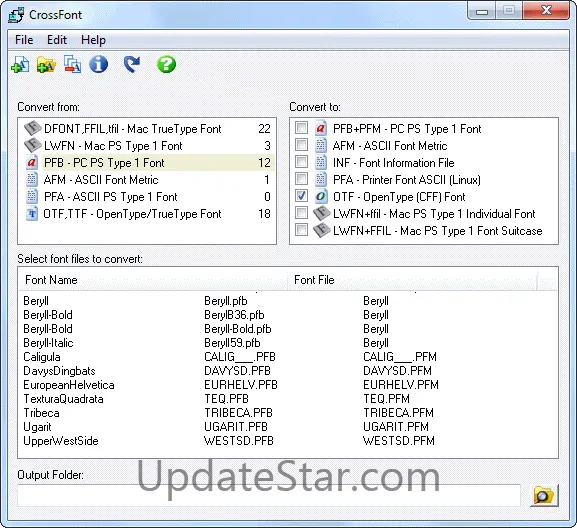This screenshot has height=528, width=577.
Task: Open the File menu
Action: coord(24,40)
